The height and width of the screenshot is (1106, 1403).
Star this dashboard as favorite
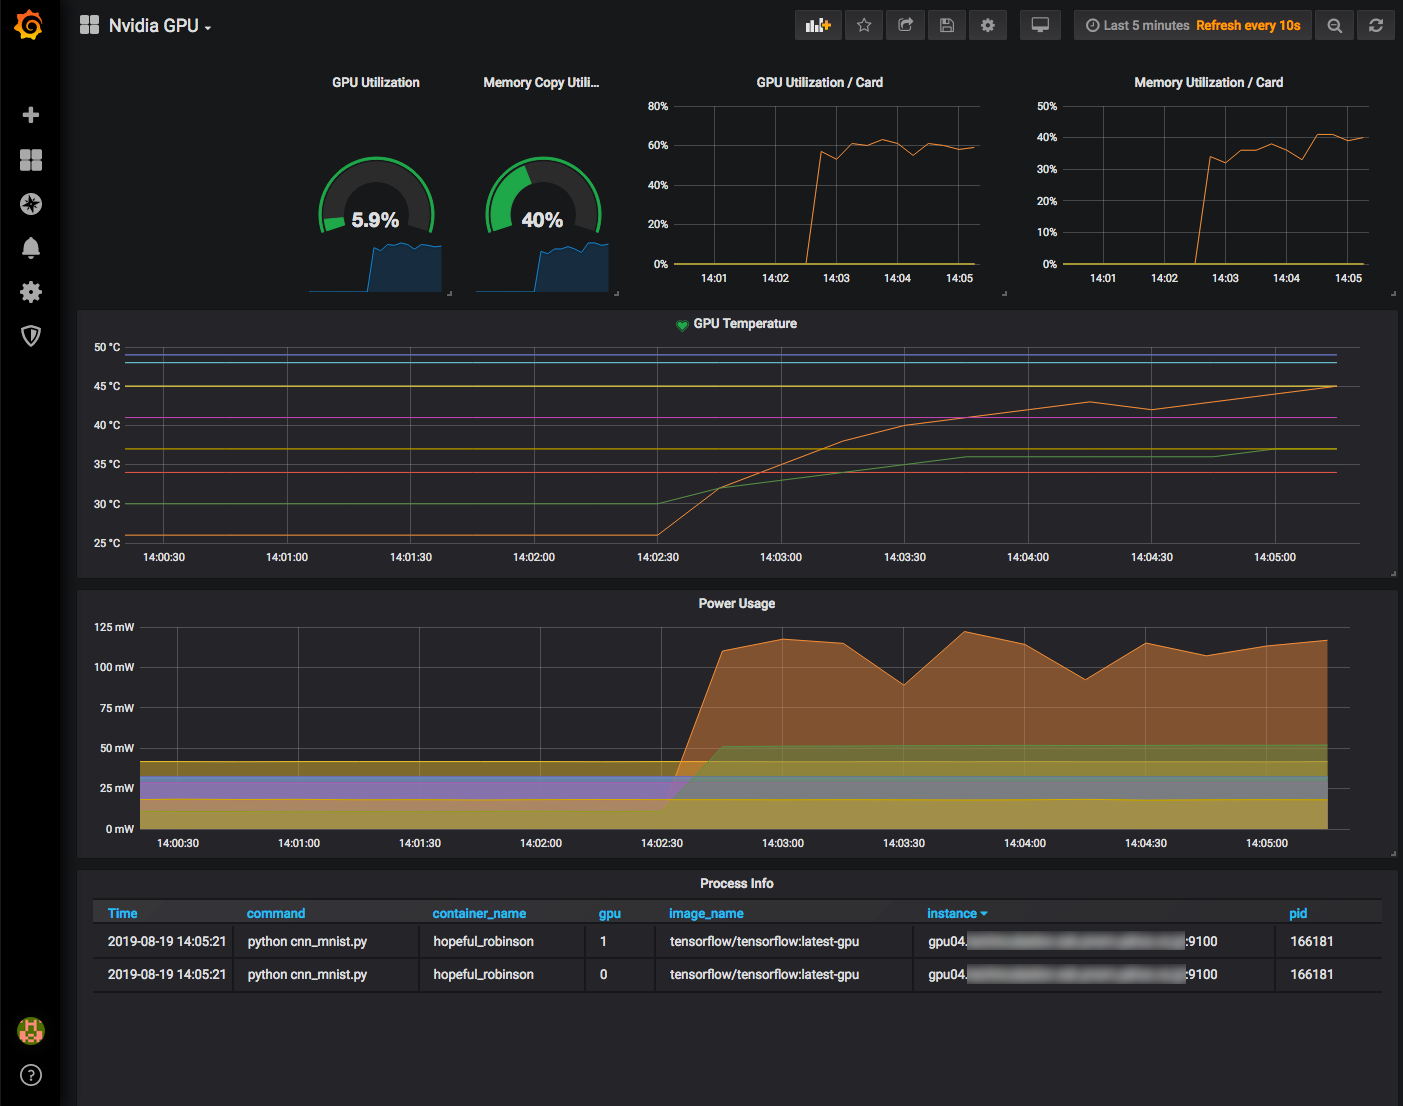click(864, 26)
